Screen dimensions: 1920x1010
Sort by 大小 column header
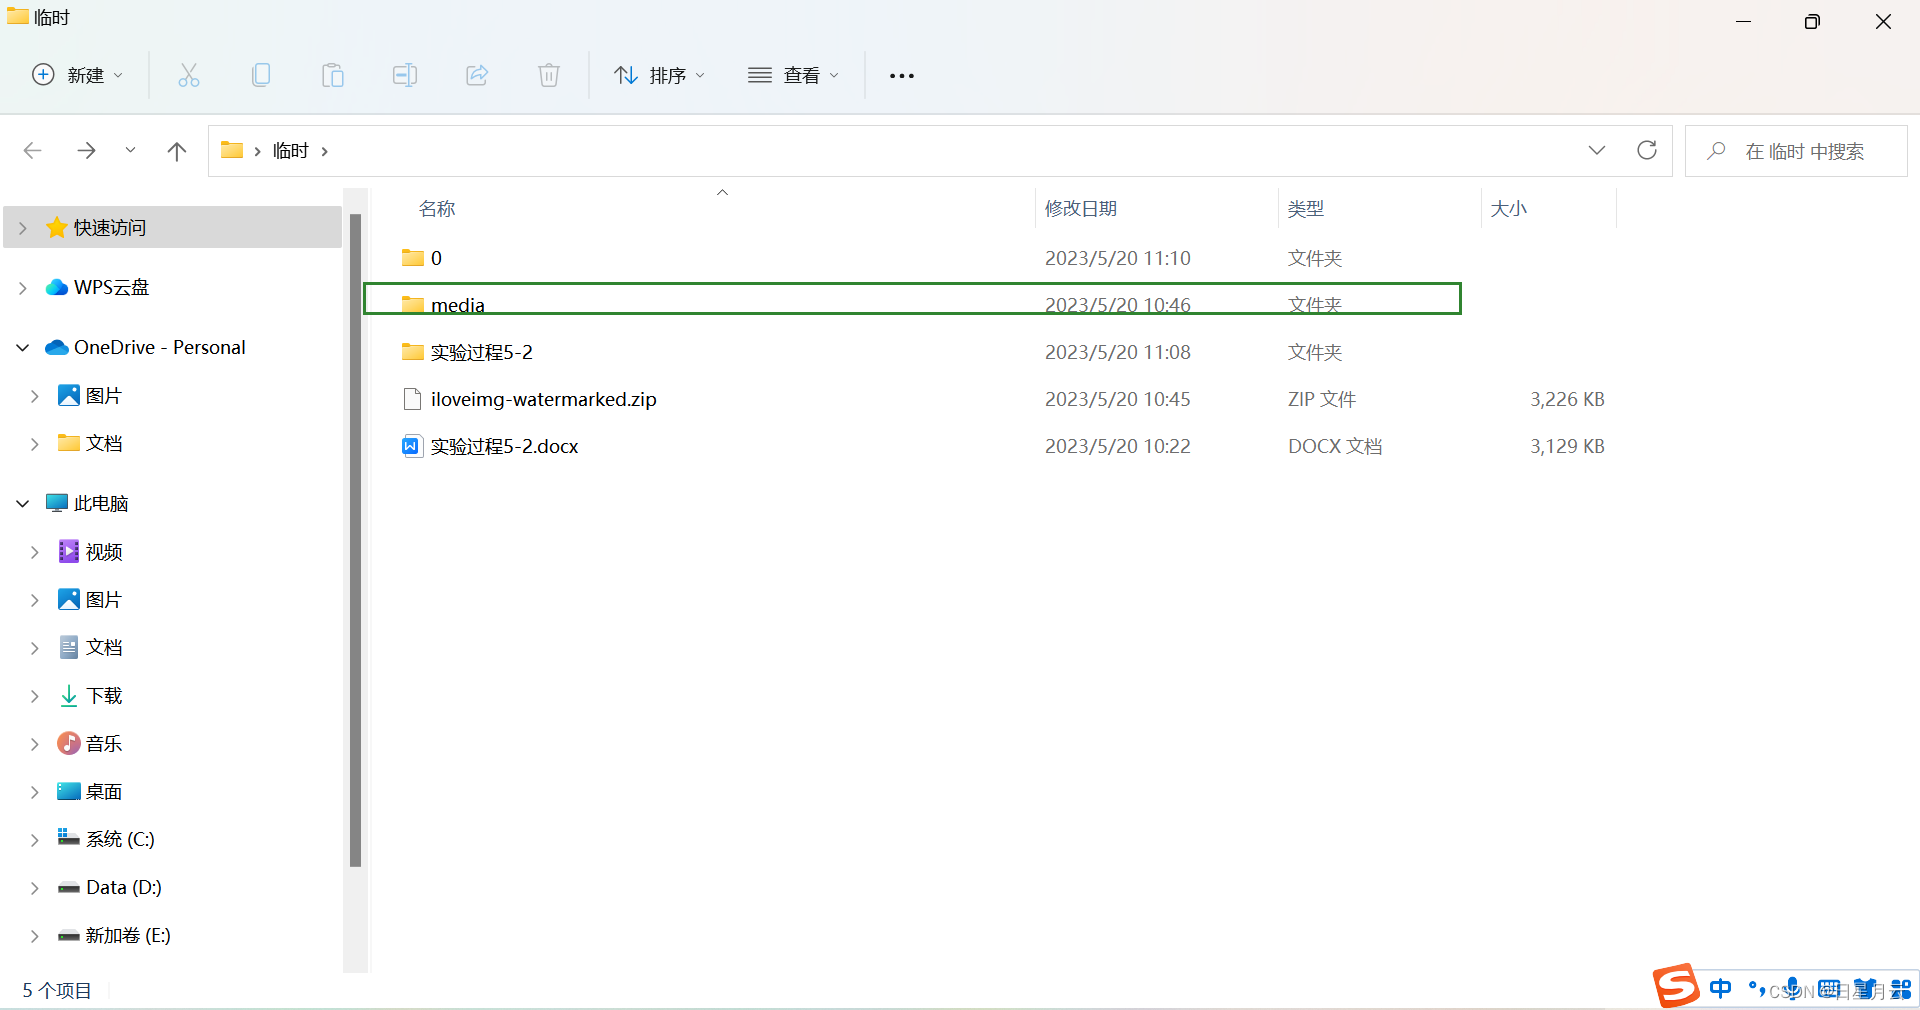[1509, 209]
